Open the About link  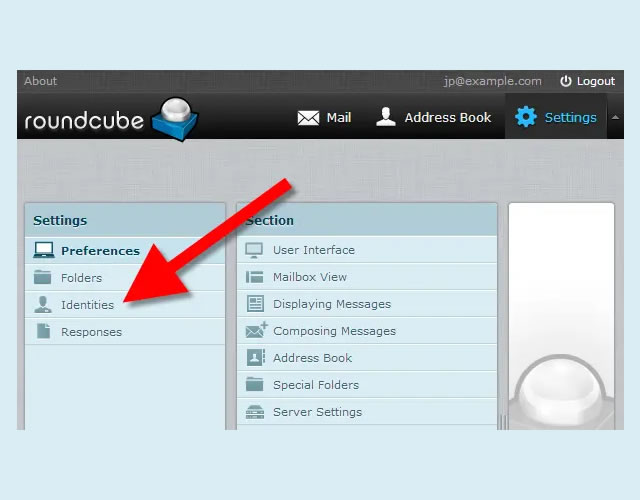point(41,81)
